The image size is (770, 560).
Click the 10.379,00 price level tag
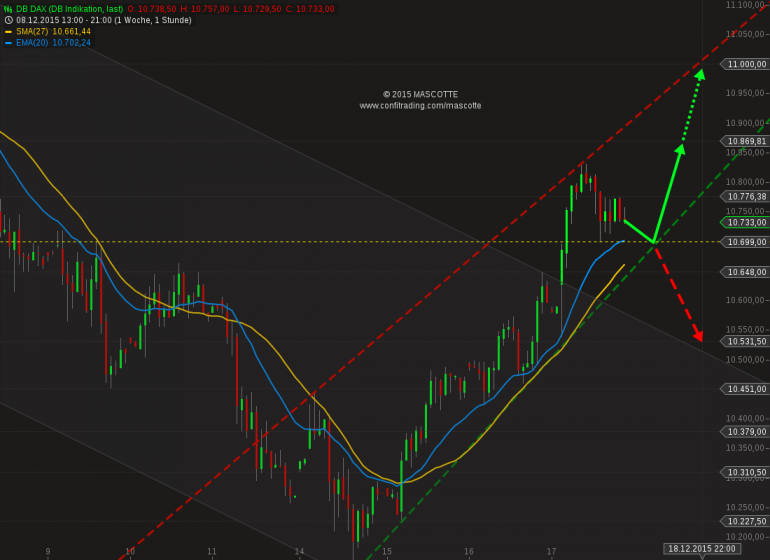744,432
